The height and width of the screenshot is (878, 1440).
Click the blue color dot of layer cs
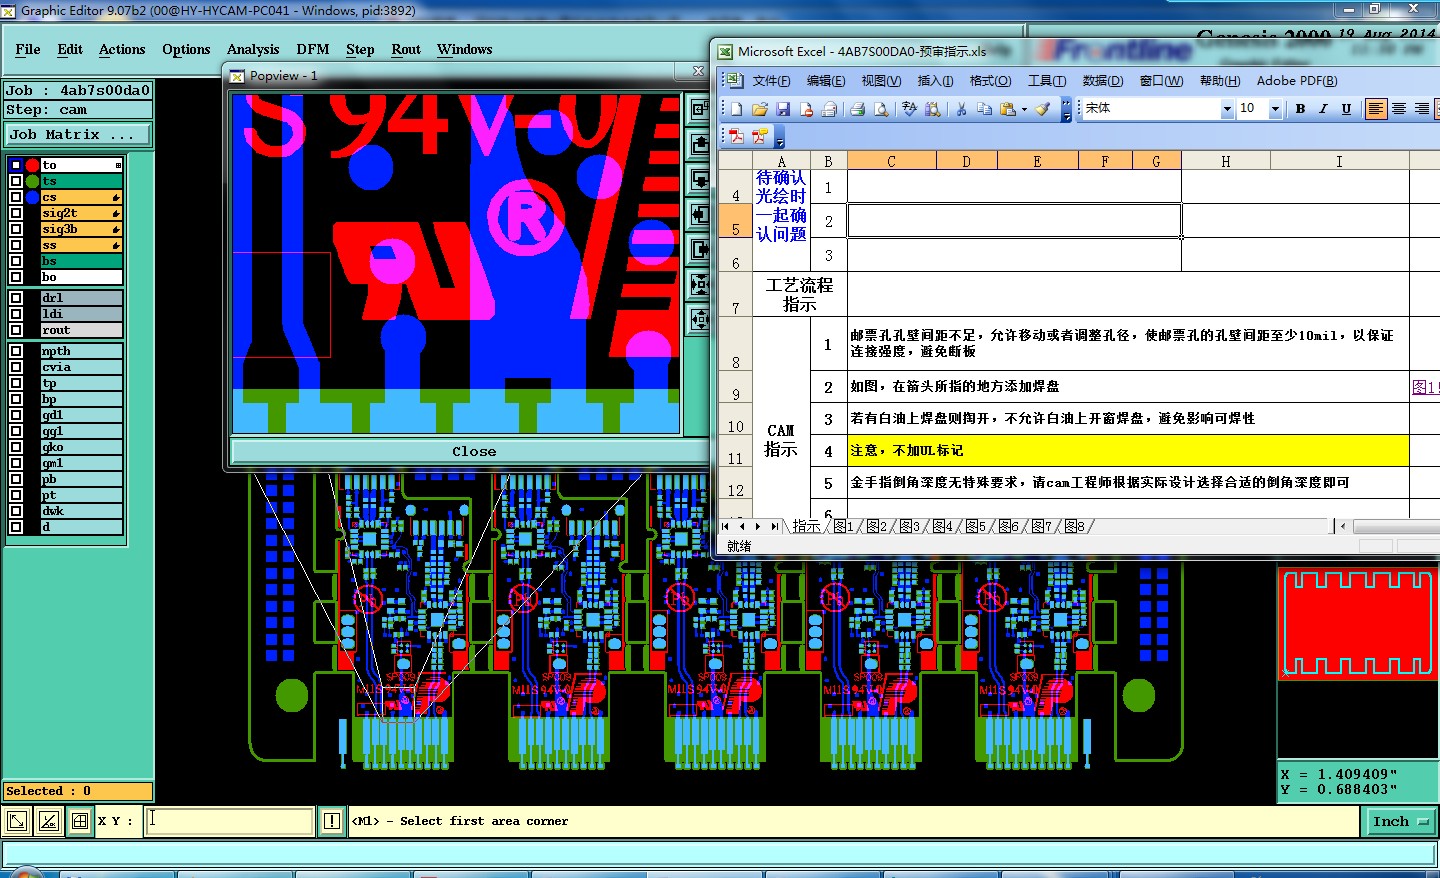pyautogui.click(x=32, y=197)
